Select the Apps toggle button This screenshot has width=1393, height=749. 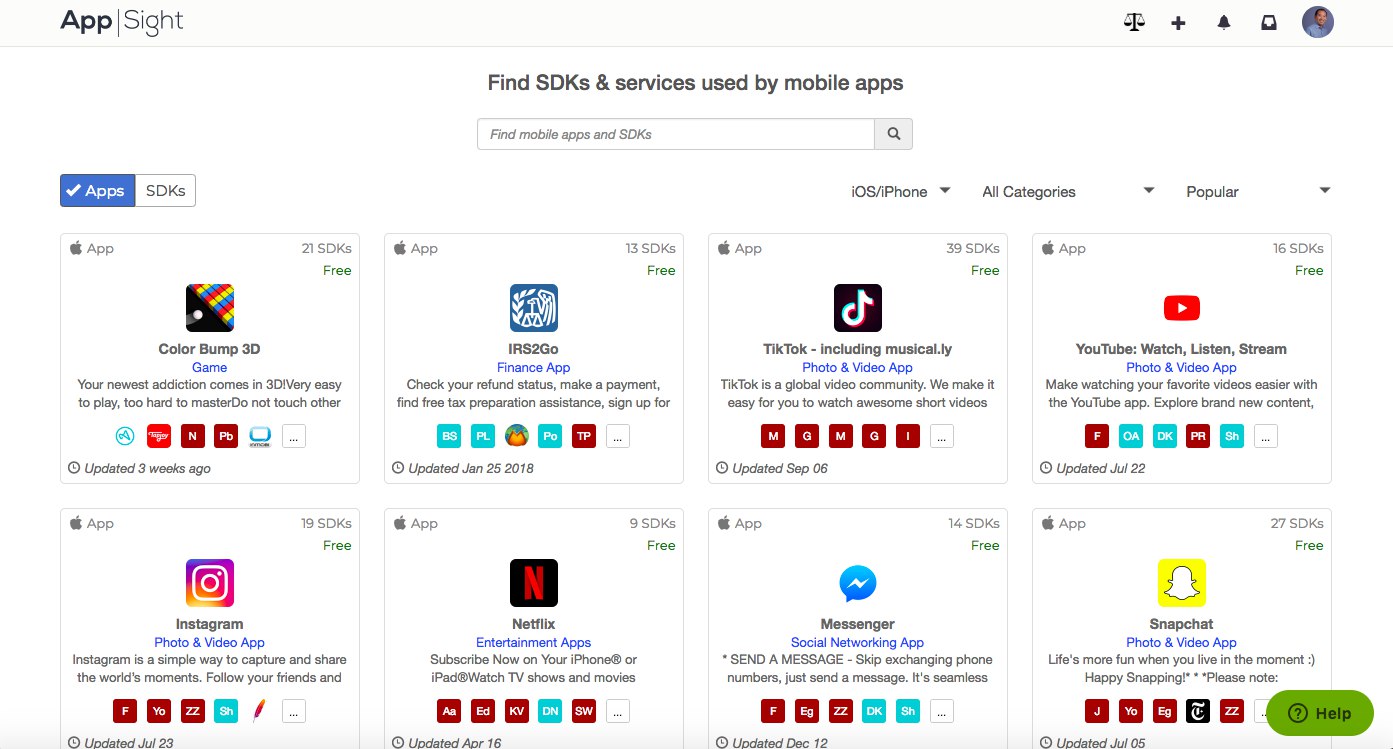click(97, 191)
